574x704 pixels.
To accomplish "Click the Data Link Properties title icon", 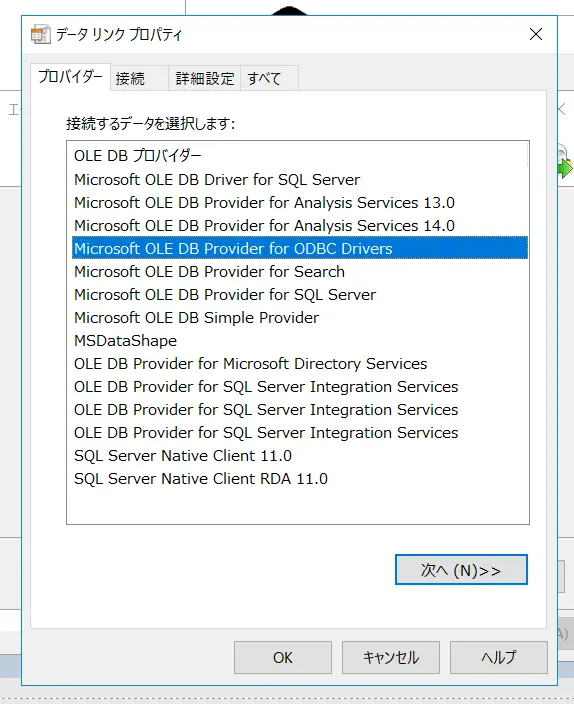I will click(x=40, y=35).
